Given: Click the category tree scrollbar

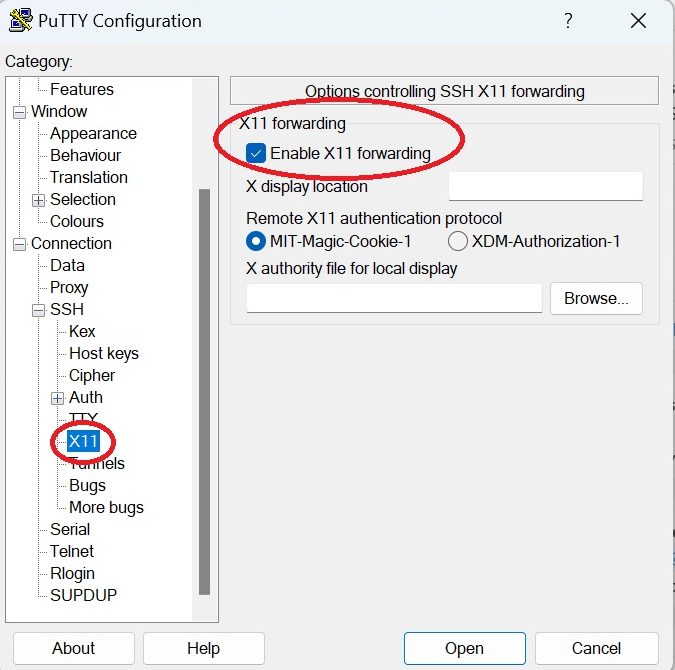Looking at the screenshot, I should [204, 392].
